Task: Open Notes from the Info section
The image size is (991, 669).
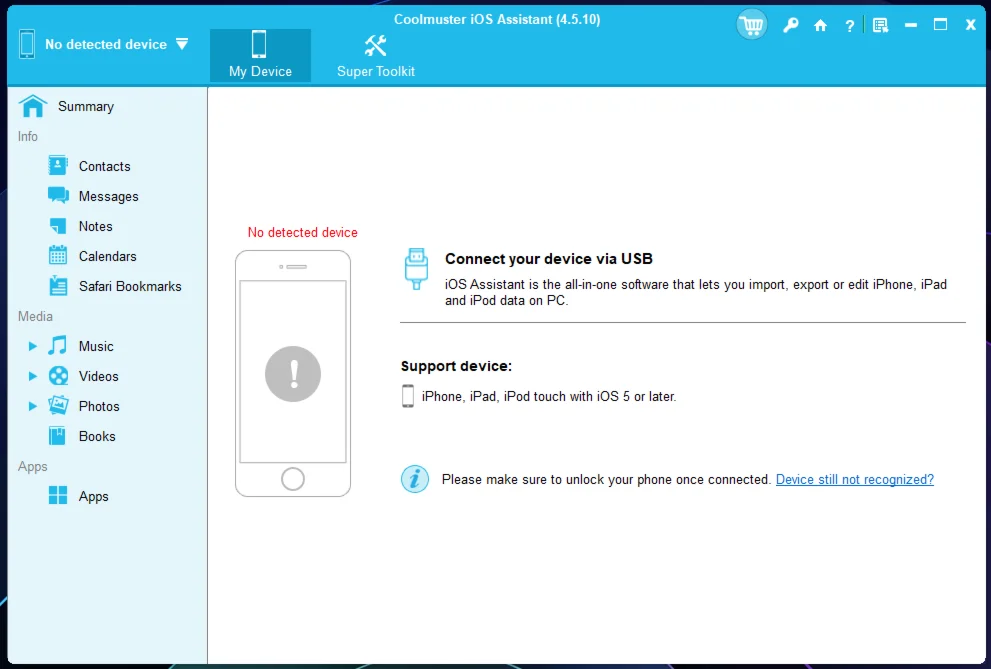Action: pyautogui.click(x=95, y=226)
